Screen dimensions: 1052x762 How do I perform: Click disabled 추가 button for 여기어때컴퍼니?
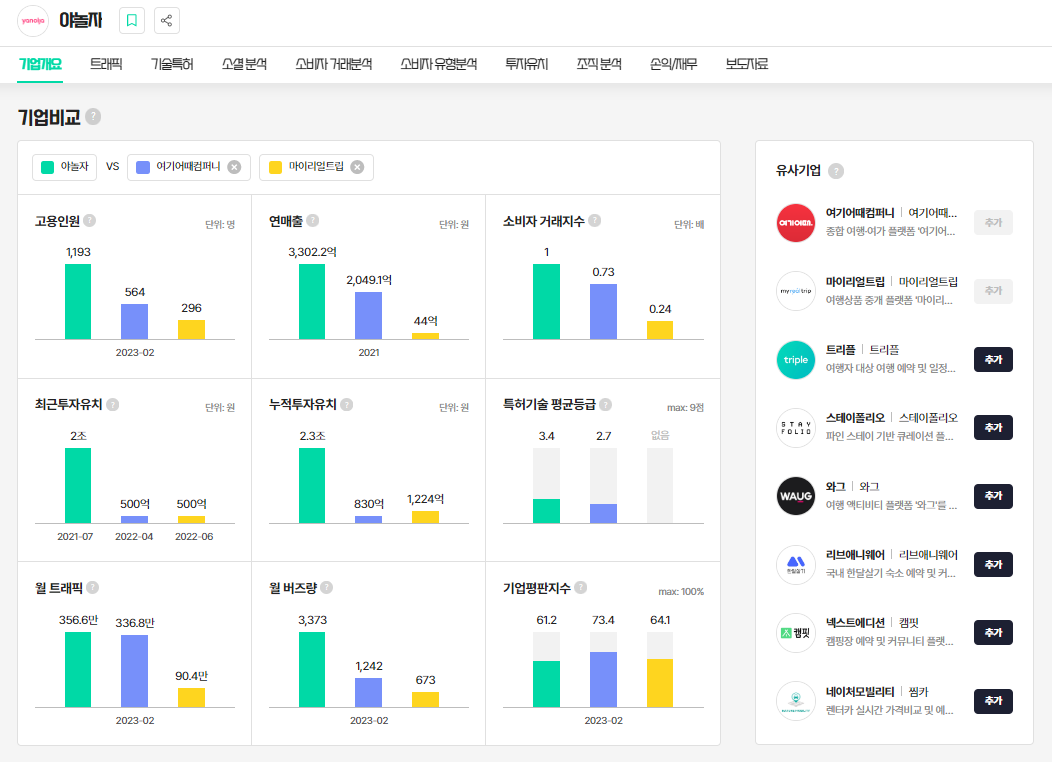point(993,223)
